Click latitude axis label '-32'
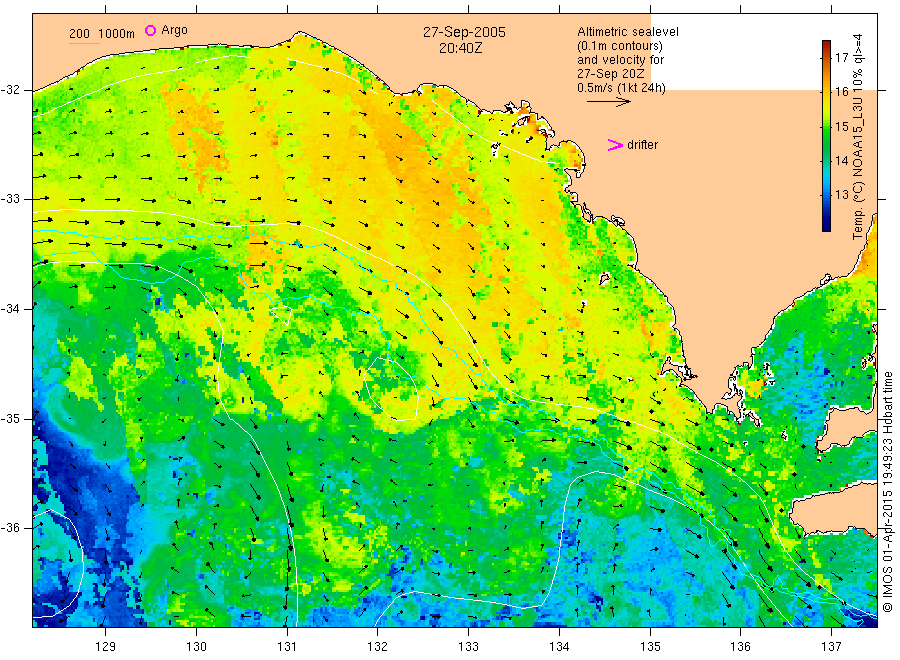The width and height of the screenshot is (900, 660). pyautogui.click(x=10, y=90)
